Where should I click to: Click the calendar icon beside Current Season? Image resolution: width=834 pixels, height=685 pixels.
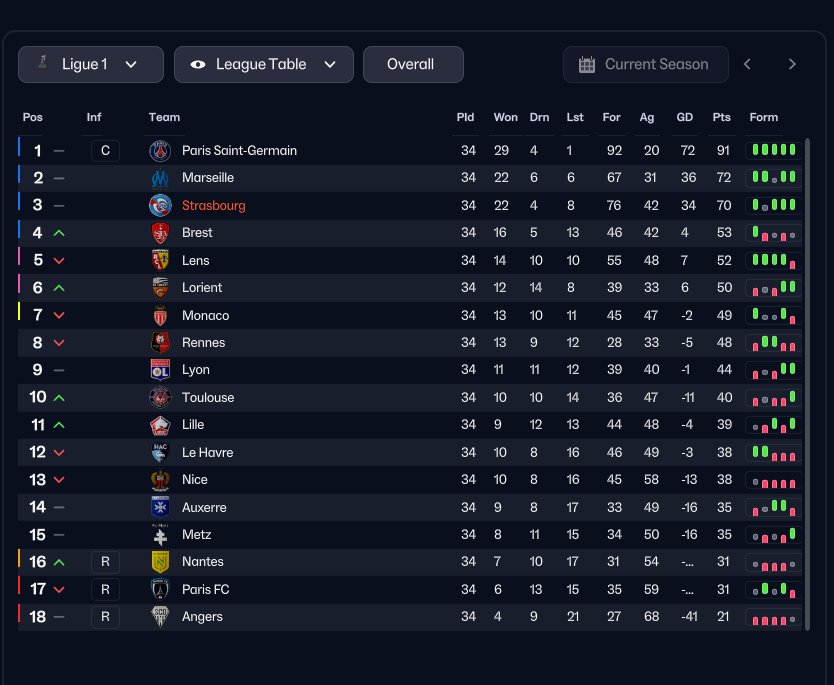(x=587, y=64)
